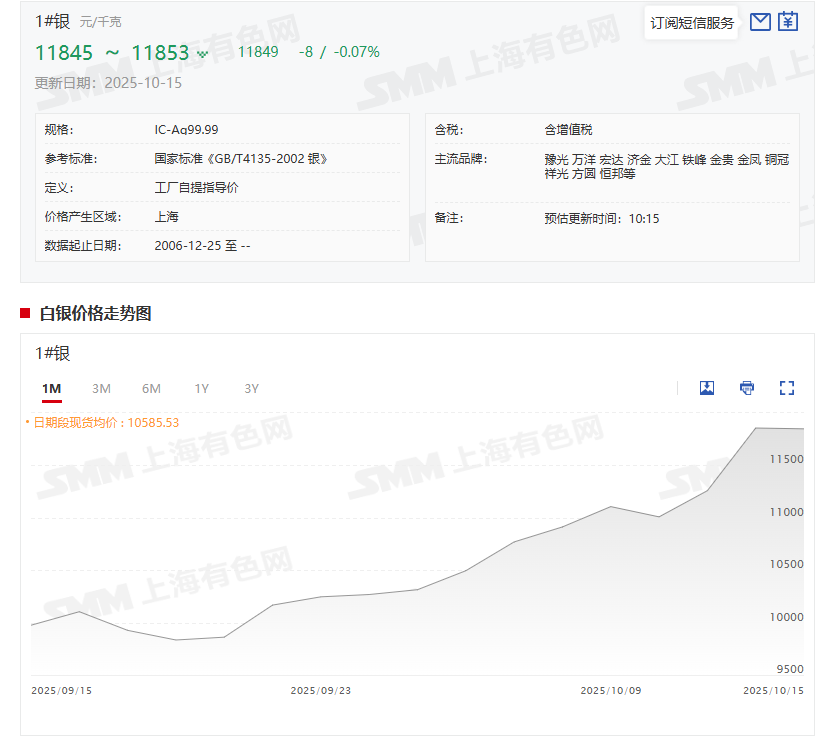Expand the chart to fullscreen
Viewport: 820px width, 741px height.
(x=787, y=388)
